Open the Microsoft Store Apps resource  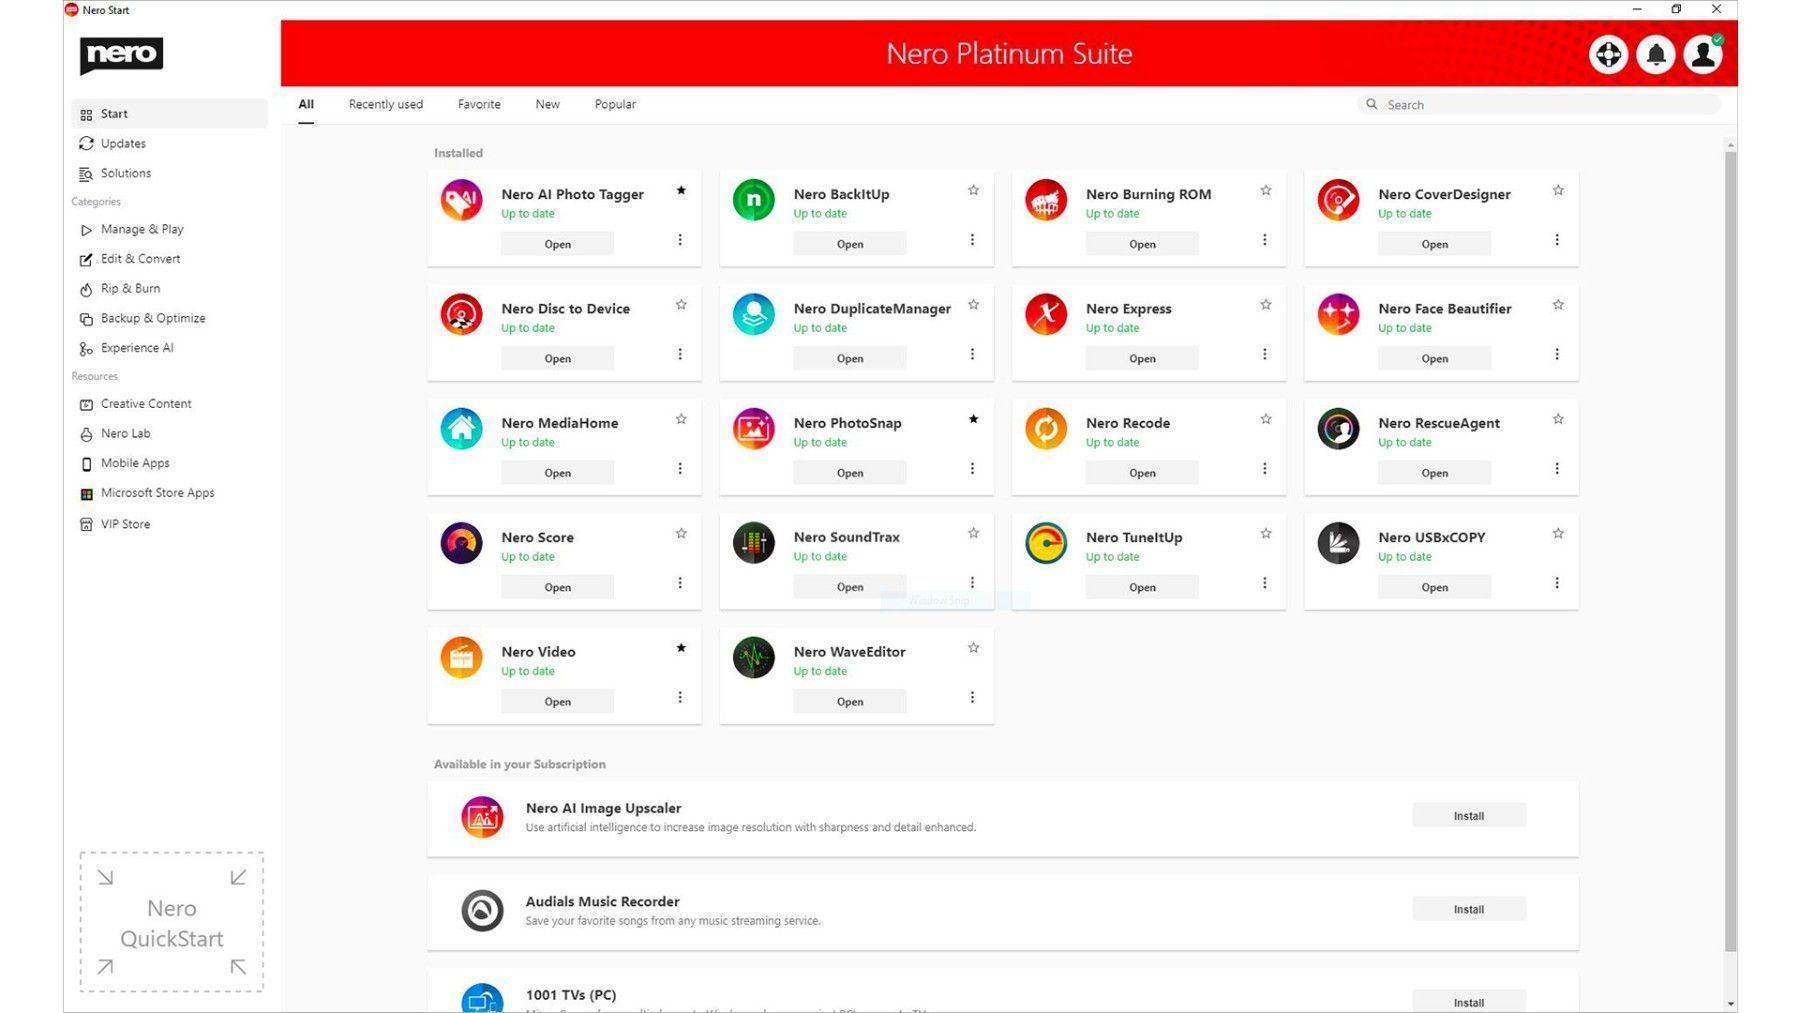point(169,494)
